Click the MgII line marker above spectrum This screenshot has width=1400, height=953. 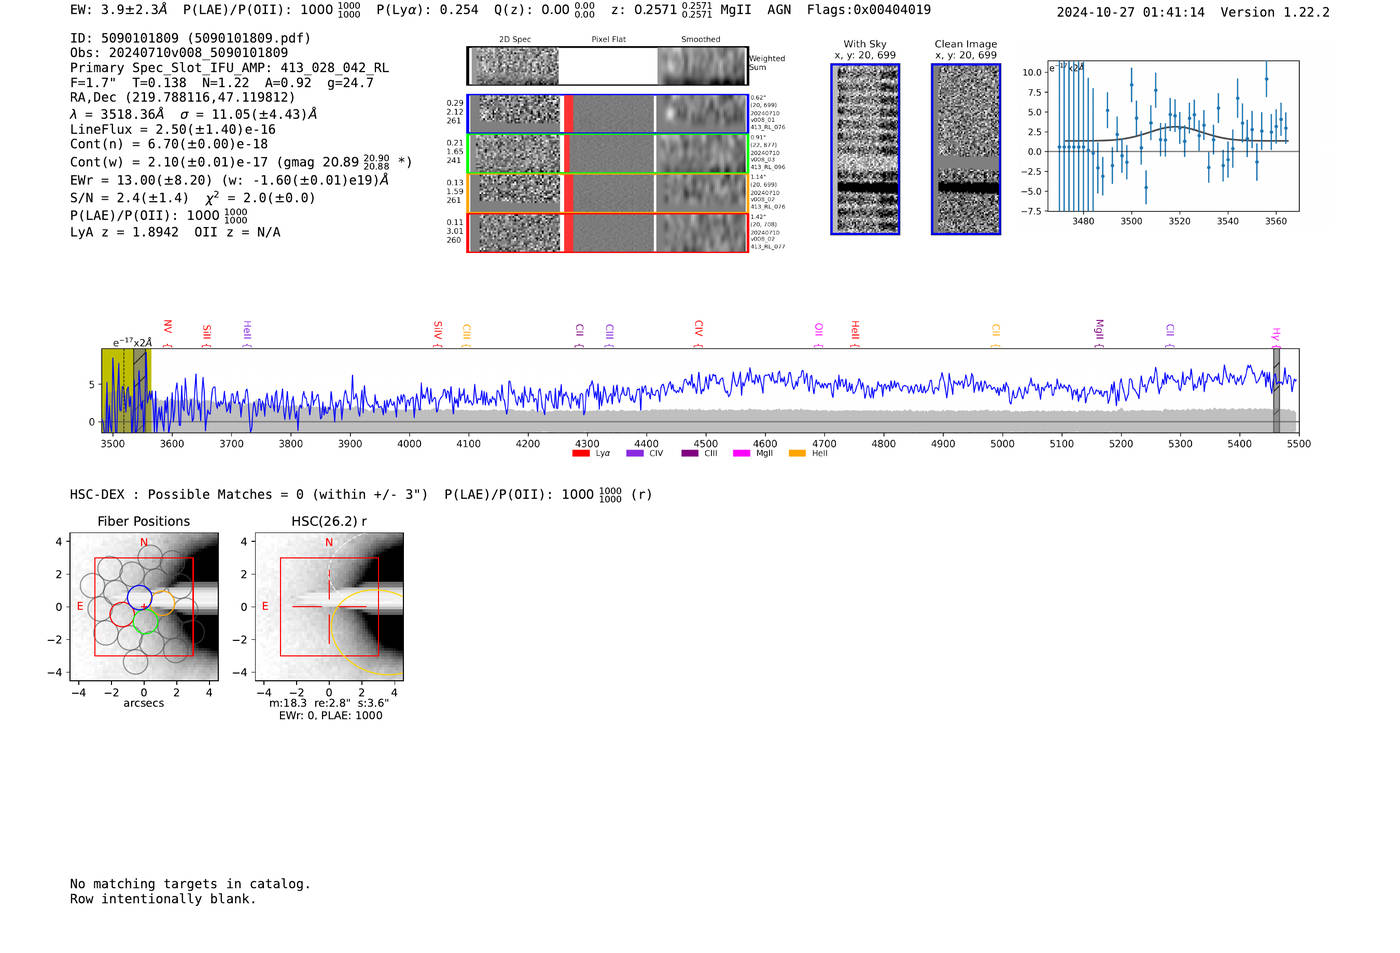click(1098, 334)
